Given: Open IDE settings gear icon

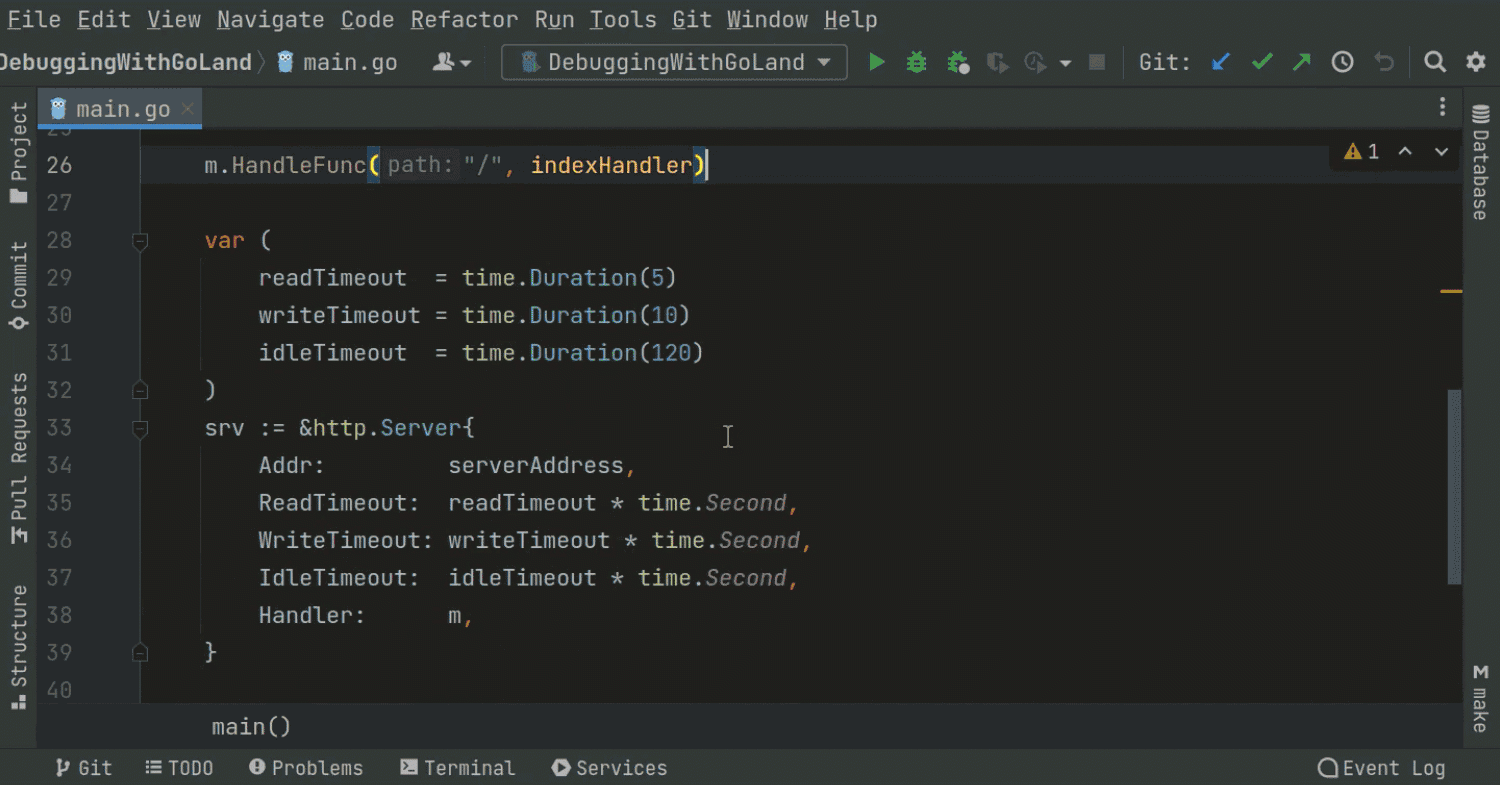Looking at the screenshot, I should click(1475, 63).
